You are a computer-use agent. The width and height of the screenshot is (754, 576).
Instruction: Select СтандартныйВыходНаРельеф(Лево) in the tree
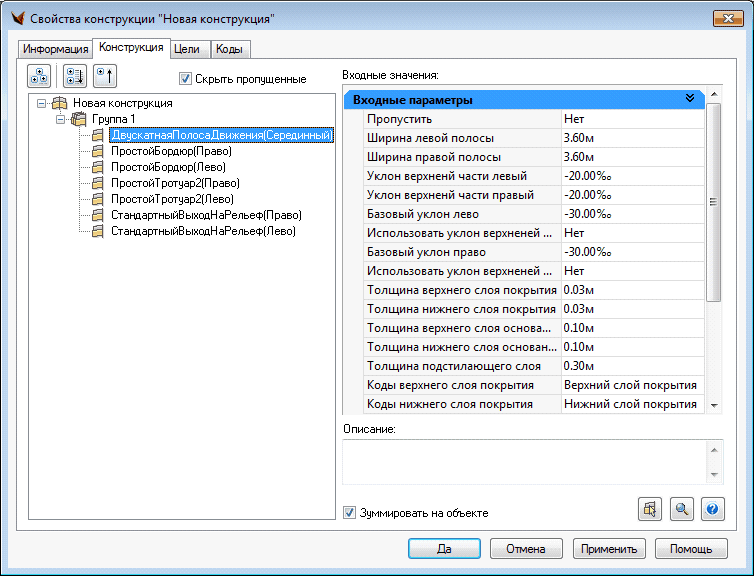point(202,231)
